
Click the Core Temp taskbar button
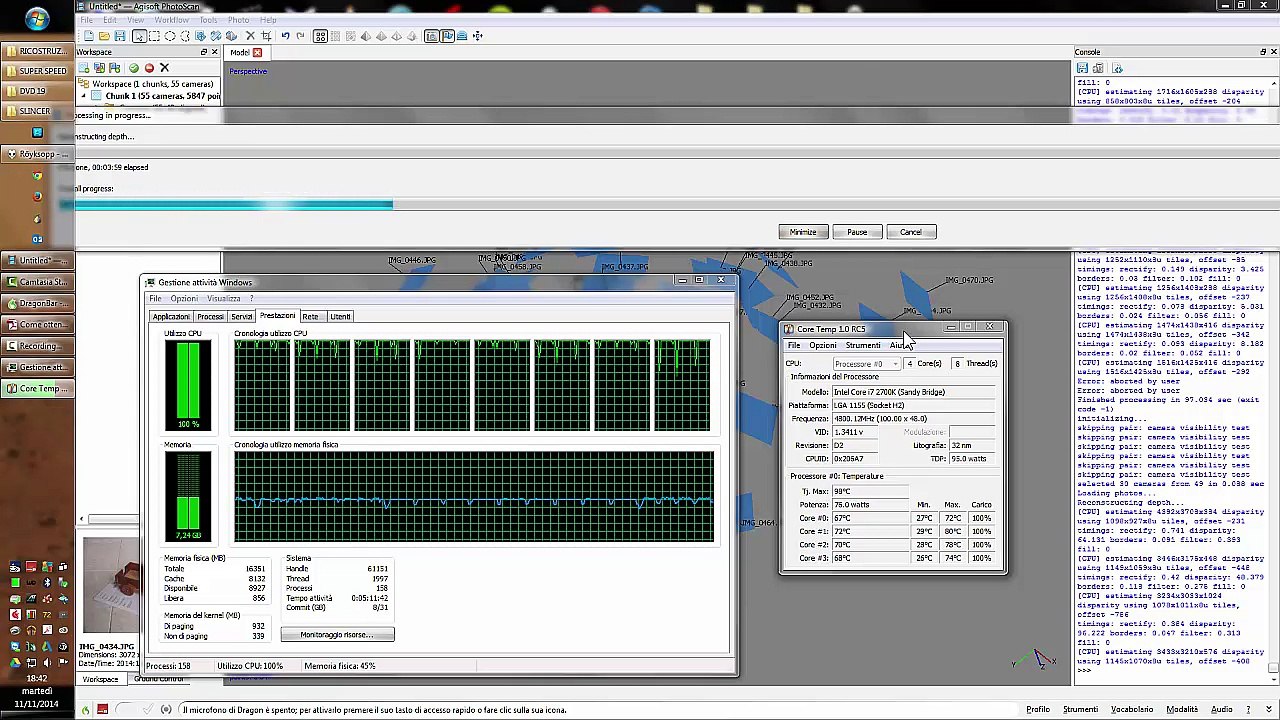(36, 389)
